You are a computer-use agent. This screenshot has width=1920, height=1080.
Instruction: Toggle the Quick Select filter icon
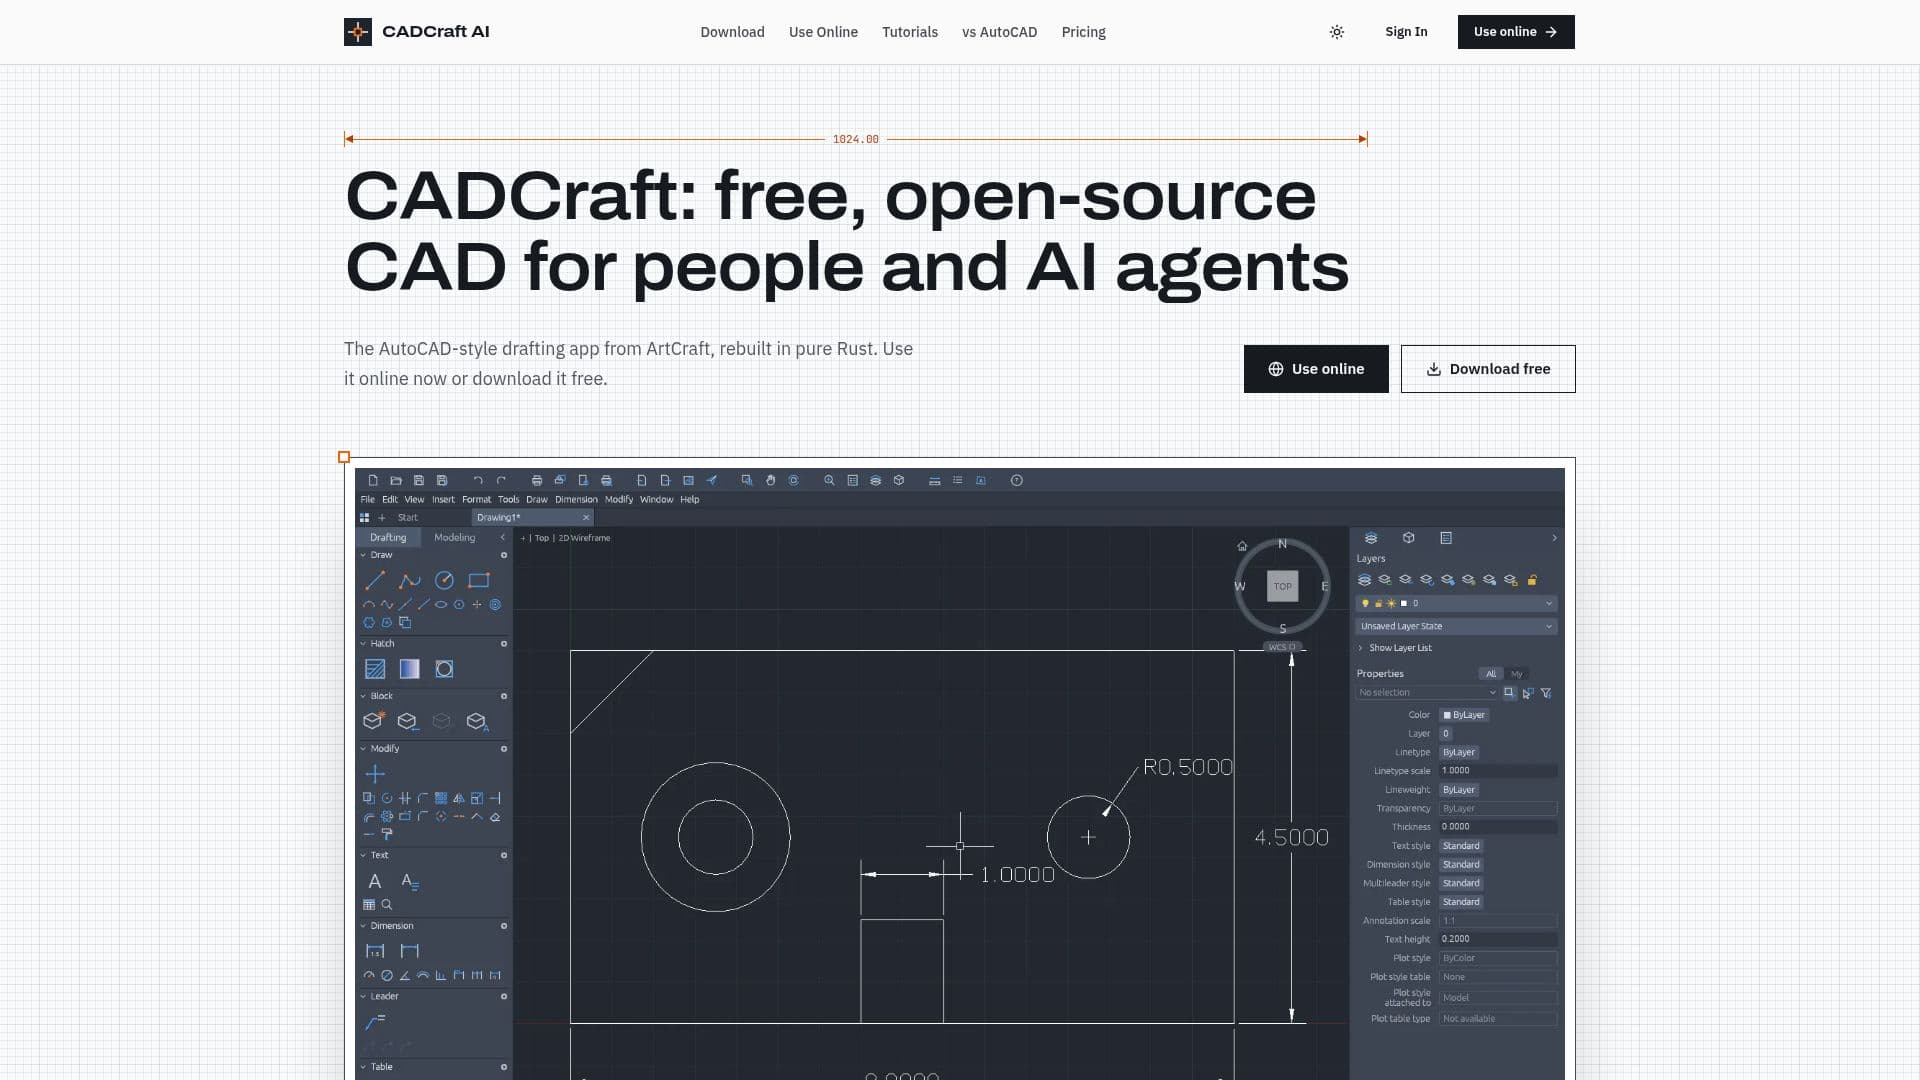pyautogui.click(x=1546, y=693)
